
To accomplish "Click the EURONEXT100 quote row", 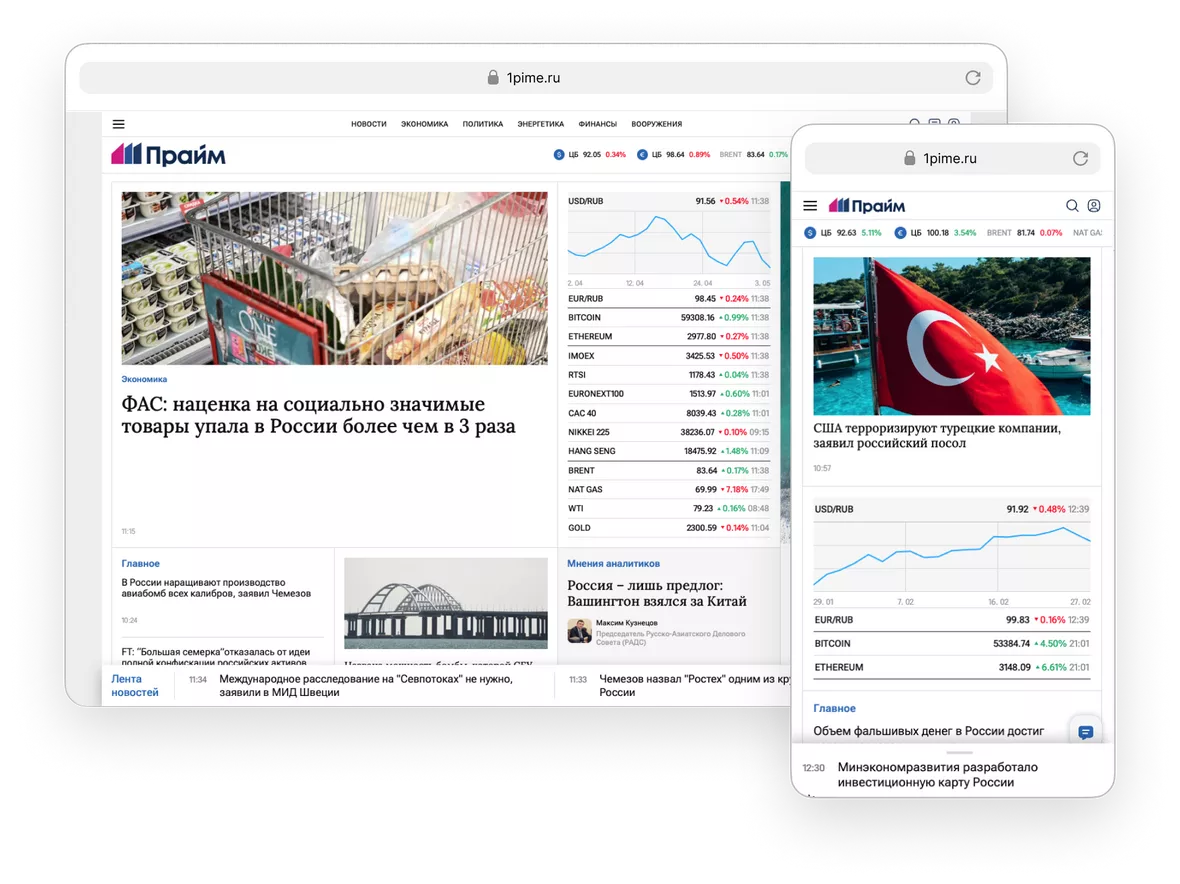I will click(x=669, y=393).
